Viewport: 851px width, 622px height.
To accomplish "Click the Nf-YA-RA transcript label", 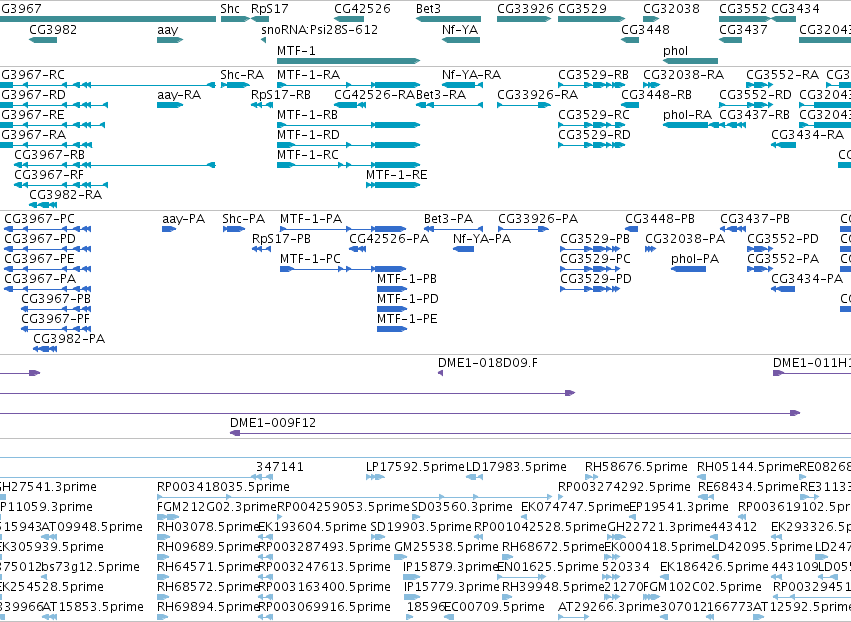I will tap(472, 75).
